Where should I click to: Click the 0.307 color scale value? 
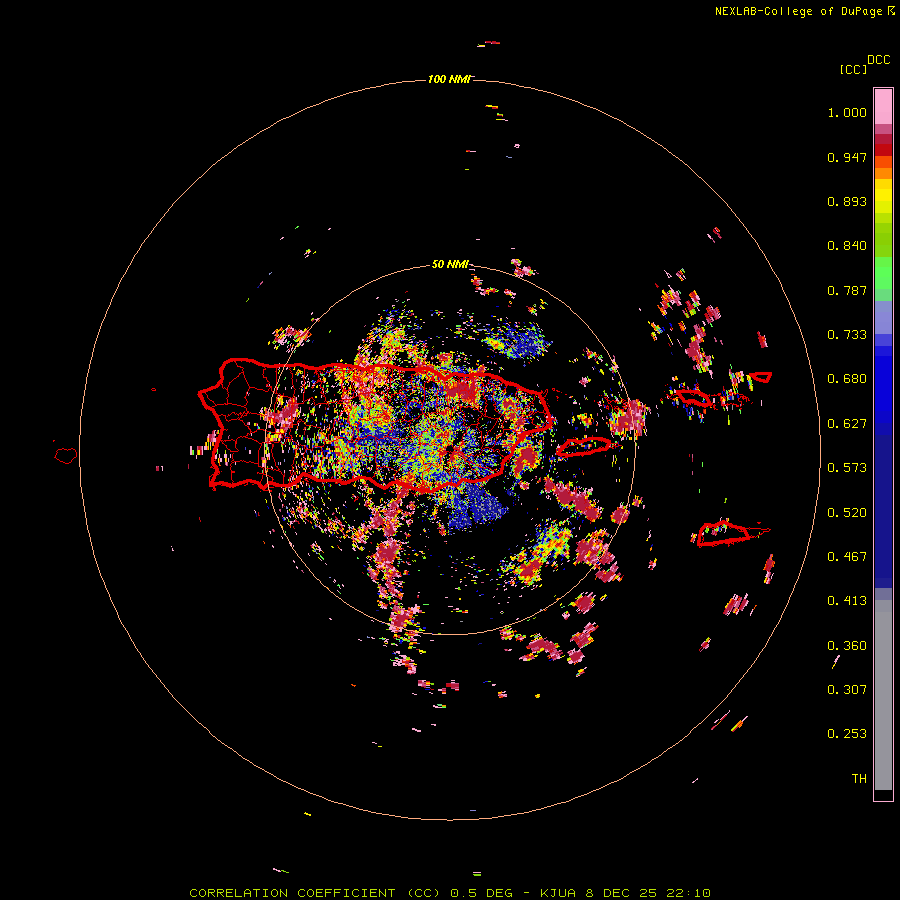tap(847, 690)
